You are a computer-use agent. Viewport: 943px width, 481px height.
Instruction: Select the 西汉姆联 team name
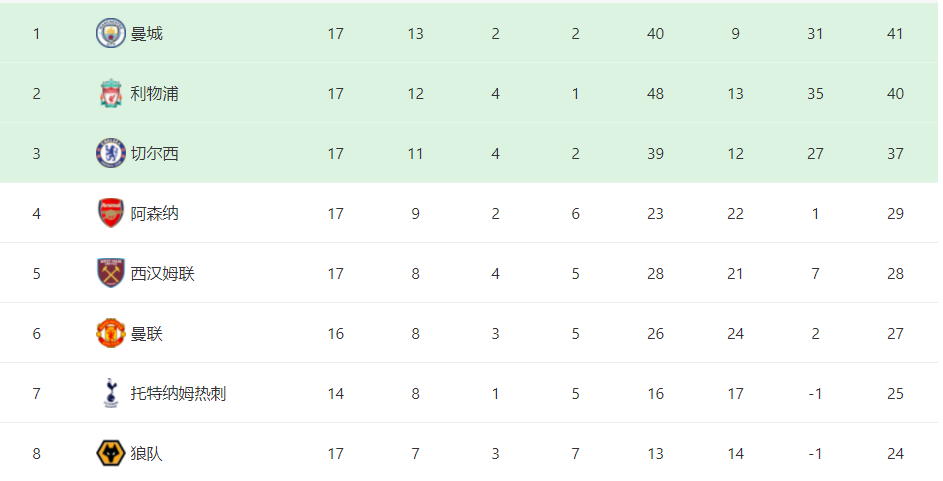tap(162, 274)
